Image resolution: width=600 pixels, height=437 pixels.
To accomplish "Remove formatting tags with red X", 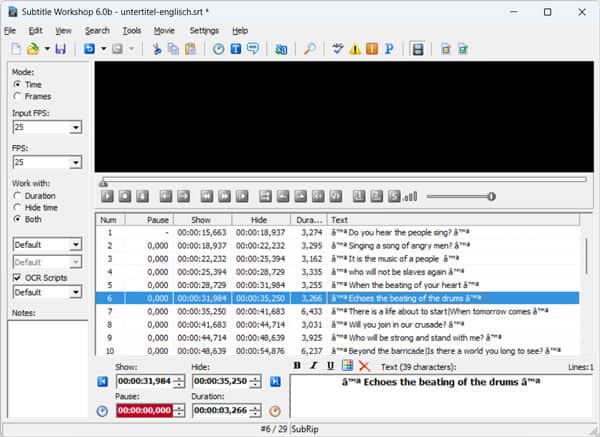I will click(364, 366).
